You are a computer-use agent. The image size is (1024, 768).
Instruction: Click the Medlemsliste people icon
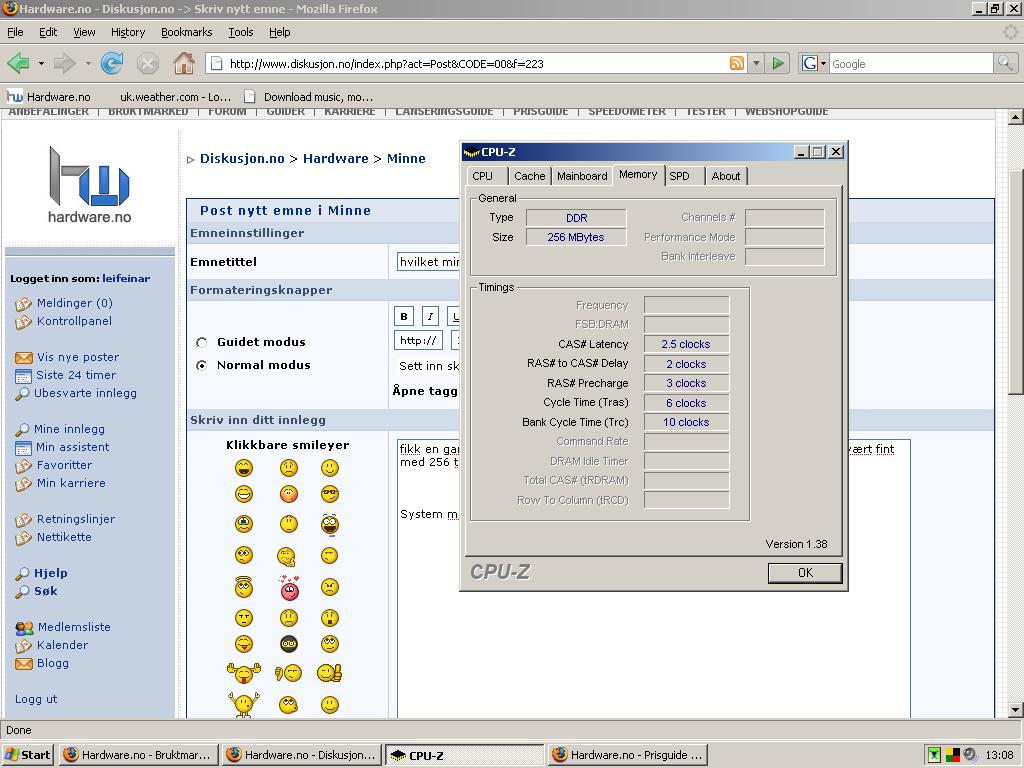click(24, 628)
